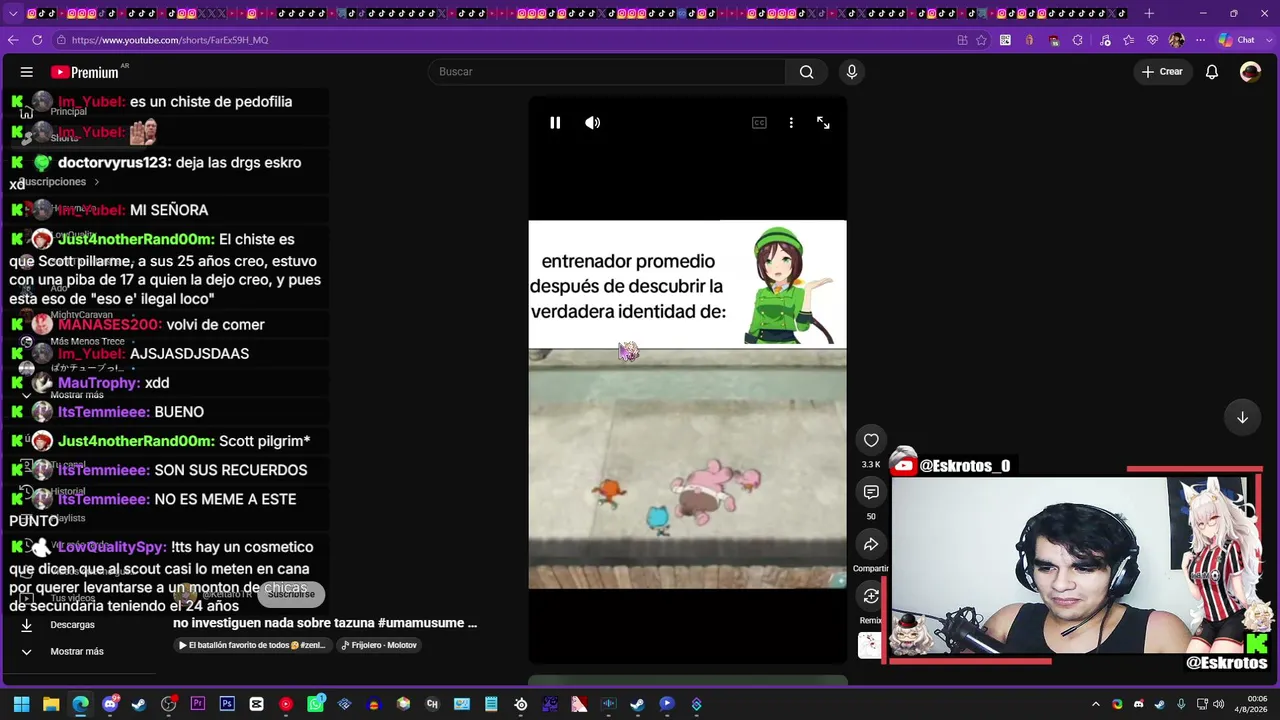Launch Adobe Photoshop from taskbar
This screenshot has width=1280, height=720.
click(x=227, y=704)
